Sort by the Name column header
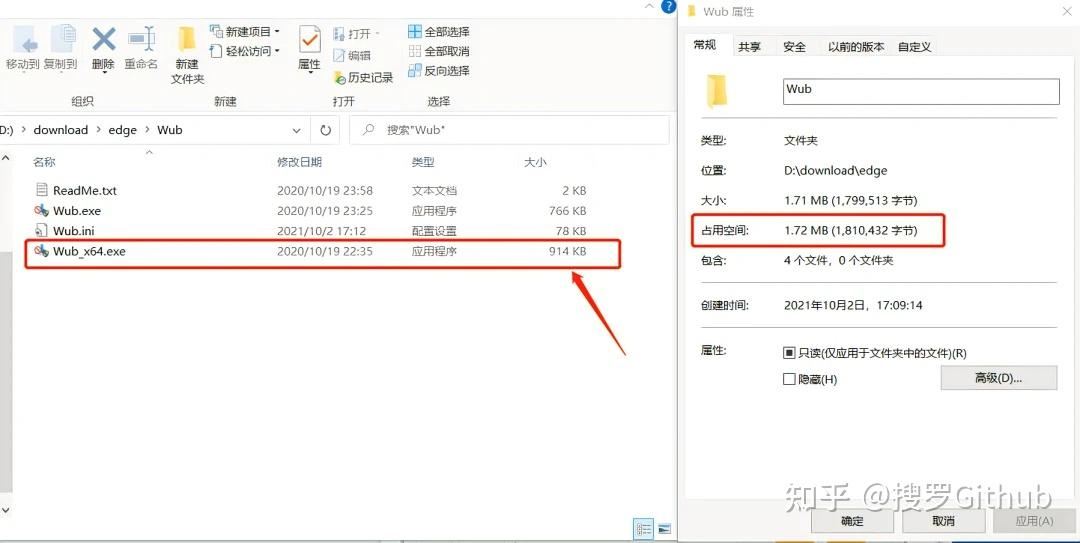This screenshot has height=543, width=1080. coord(44,162)
